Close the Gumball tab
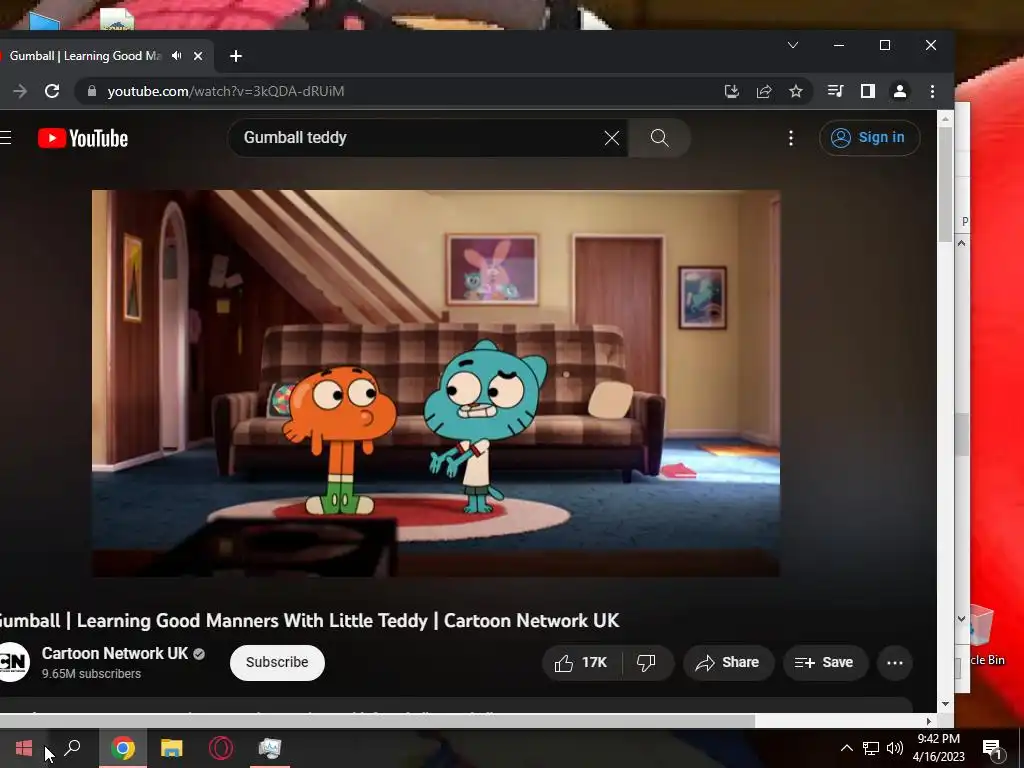This screenshot has width=1024, height=768. point(198,56)
